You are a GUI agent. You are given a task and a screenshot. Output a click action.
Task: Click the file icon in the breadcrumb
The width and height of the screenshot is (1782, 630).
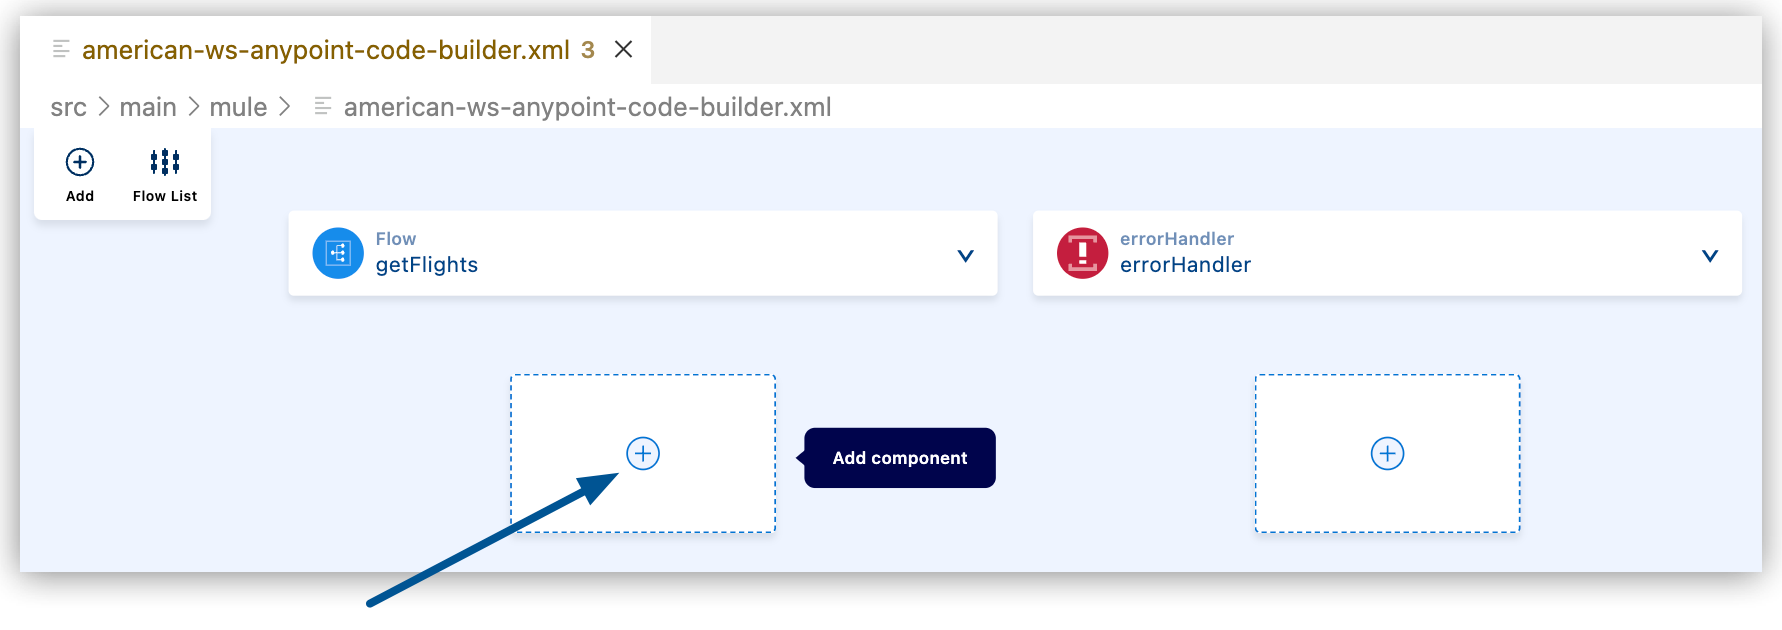pos(322,106)
